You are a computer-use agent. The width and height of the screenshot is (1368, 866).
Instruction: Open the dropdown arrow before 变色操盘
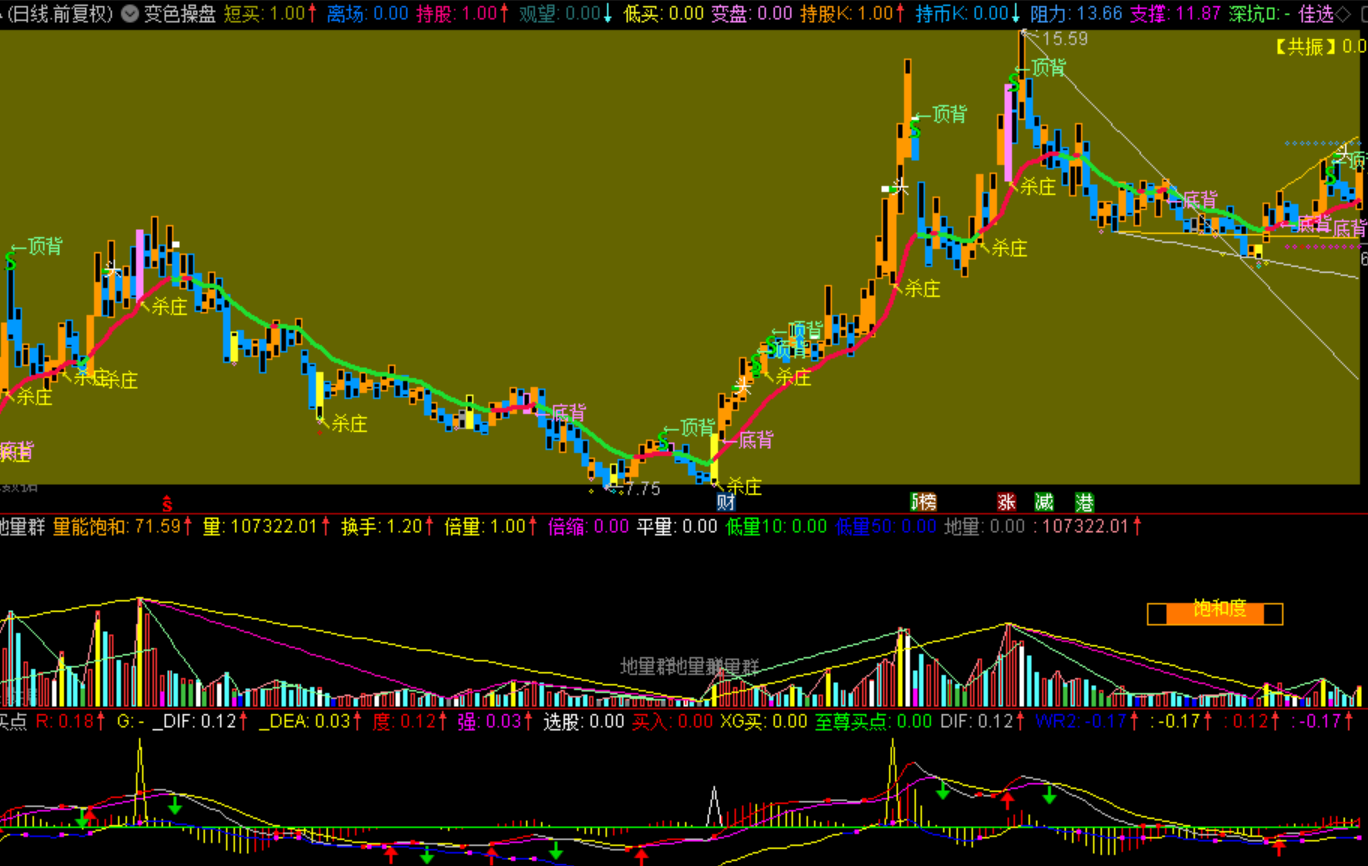coord(129,14)
